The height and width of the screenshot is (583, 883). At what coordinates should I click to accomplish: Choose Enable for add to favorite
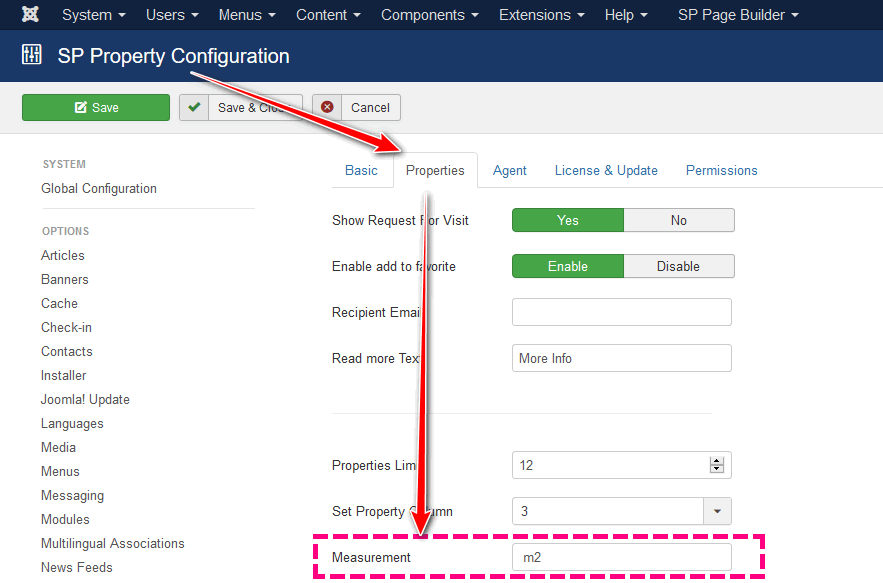tap(568, 266)
